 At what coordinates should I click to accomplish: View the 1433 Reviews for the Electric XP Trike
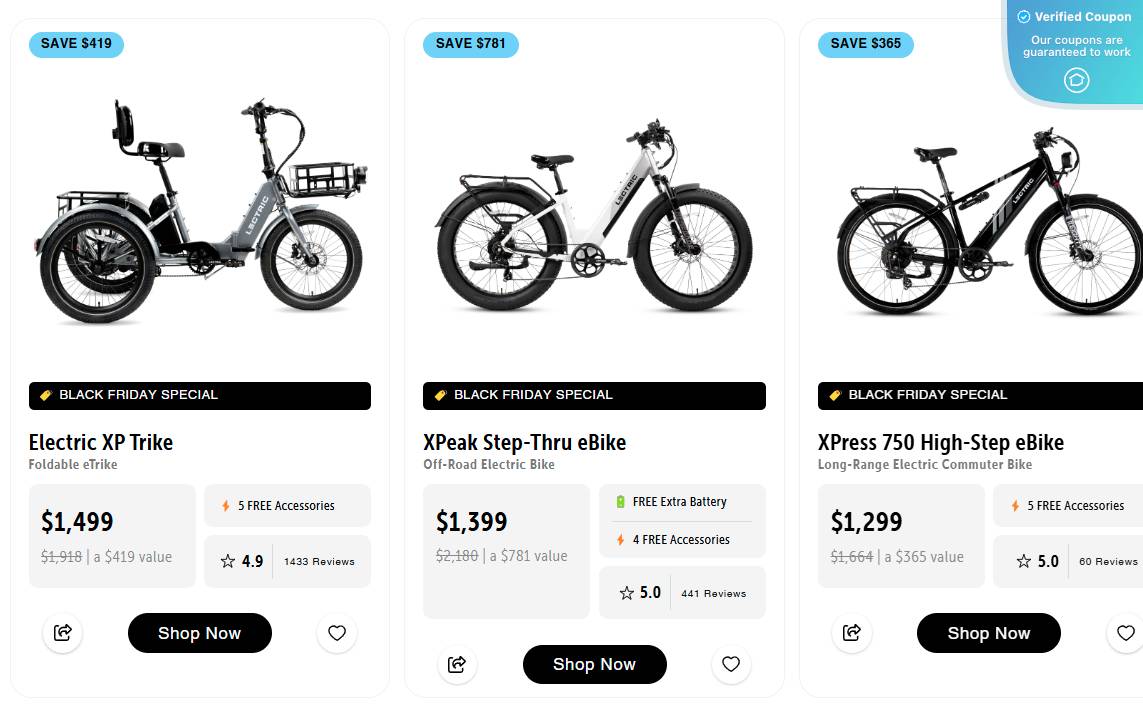tap(319, 561)
